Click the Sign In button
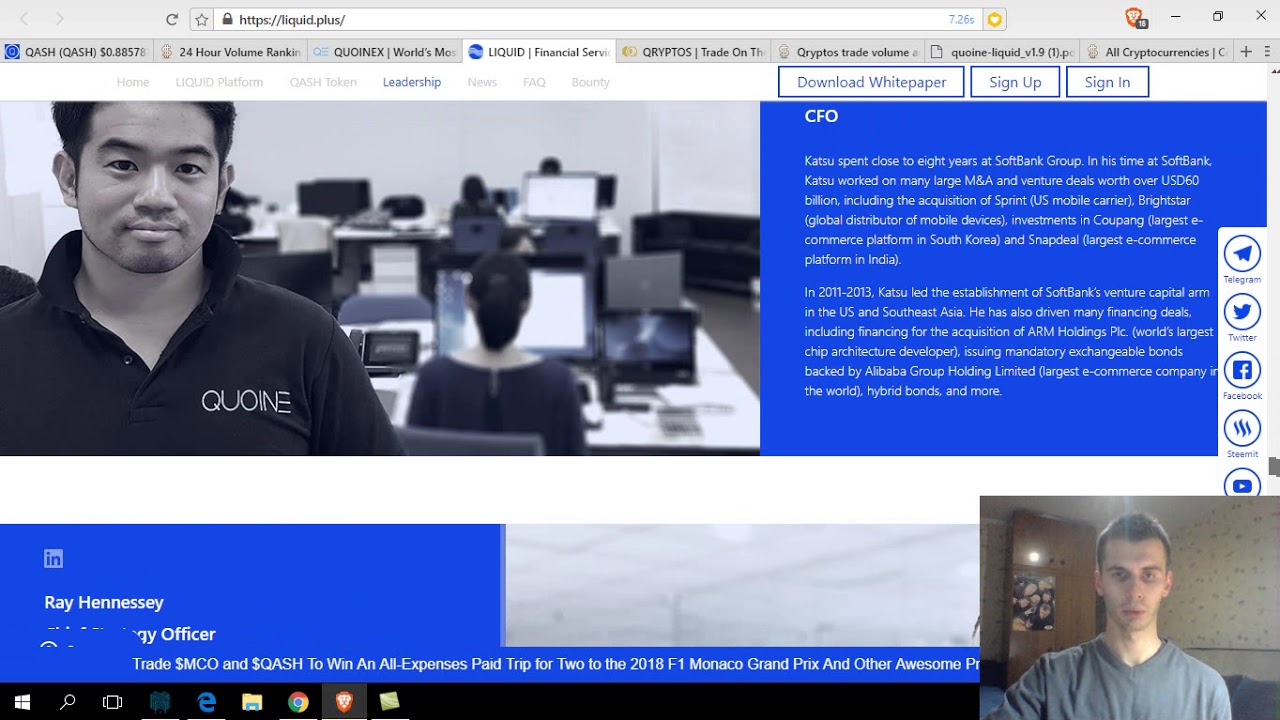 pyautogui.click(x=1107, y=82)
